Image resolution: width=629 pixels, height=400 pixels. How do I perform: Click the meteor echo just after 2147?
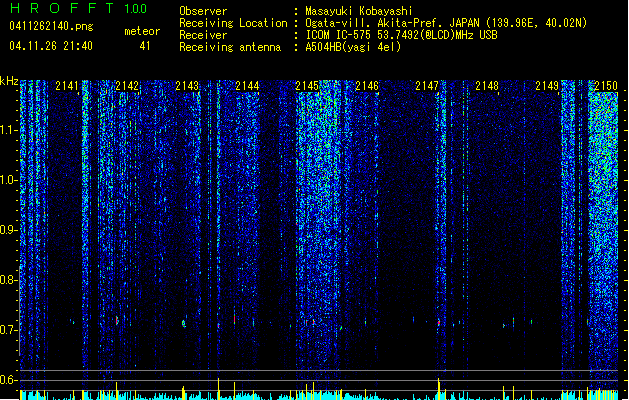(x=439, y=322)
